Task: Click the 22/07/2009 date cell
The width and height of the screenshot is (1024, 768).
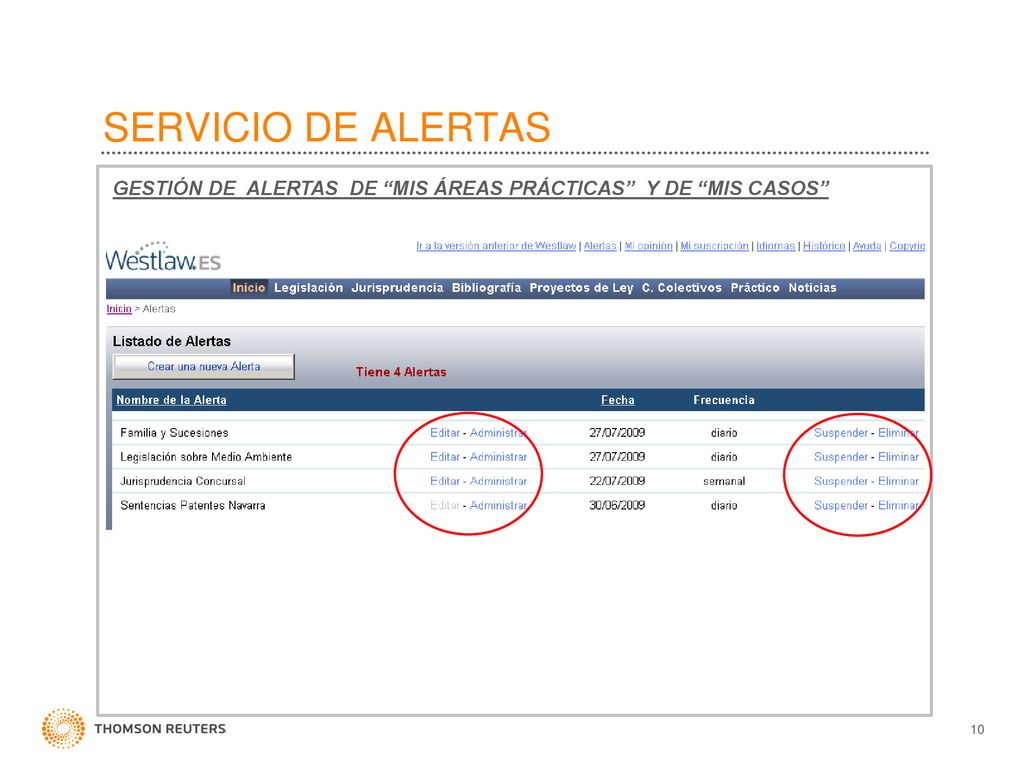Action: [x=617, y=481]
